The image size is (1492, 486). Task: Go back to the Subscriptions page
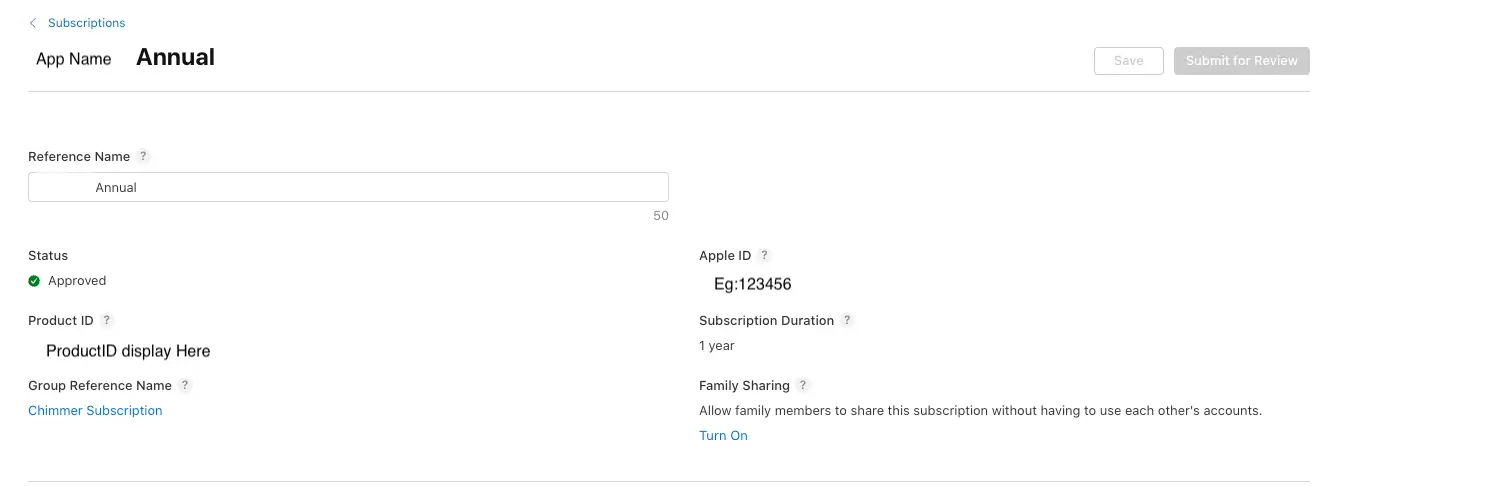86,23
